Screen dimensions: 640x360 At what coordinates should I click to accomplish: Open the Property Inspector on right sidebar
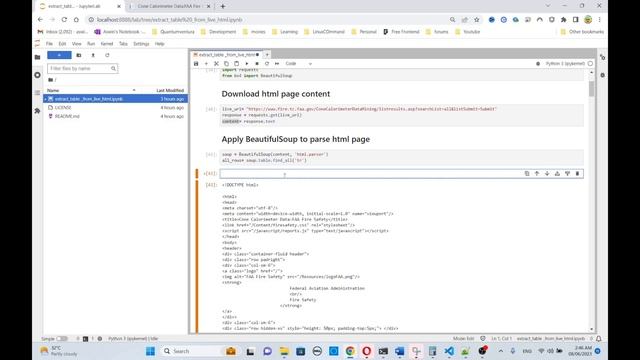[602, 58]
